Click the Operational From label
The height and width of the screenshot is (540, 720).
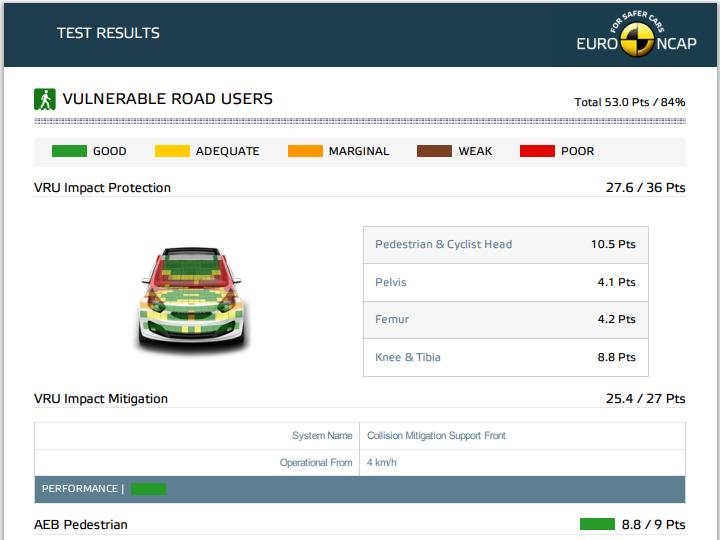tap(316, 462)
